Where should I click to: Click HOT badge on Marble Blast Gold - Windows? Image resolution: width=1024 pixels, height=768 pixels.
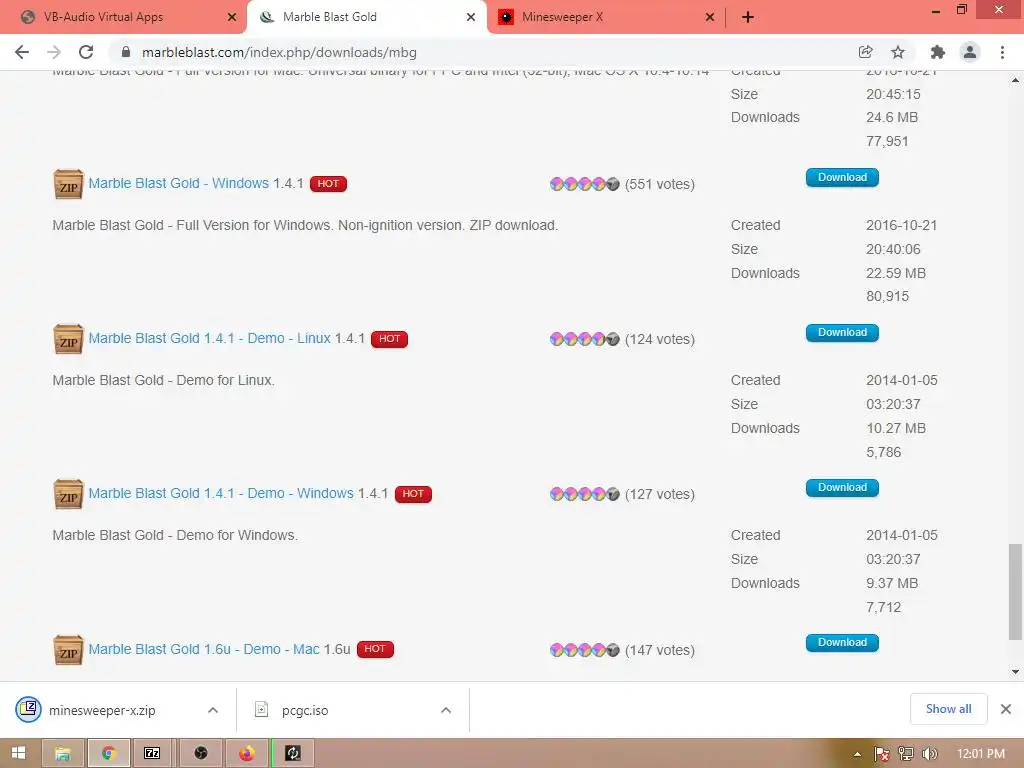pyautogui.click(x=328, y=184)
